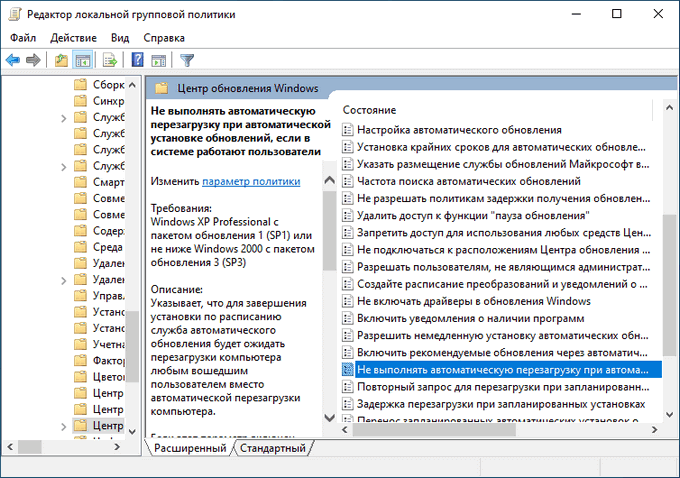Viewport: 680px width, 478px height.
Task: Click policy icon beside Включить уведомления о наличии программ
Action: [347, 318]
